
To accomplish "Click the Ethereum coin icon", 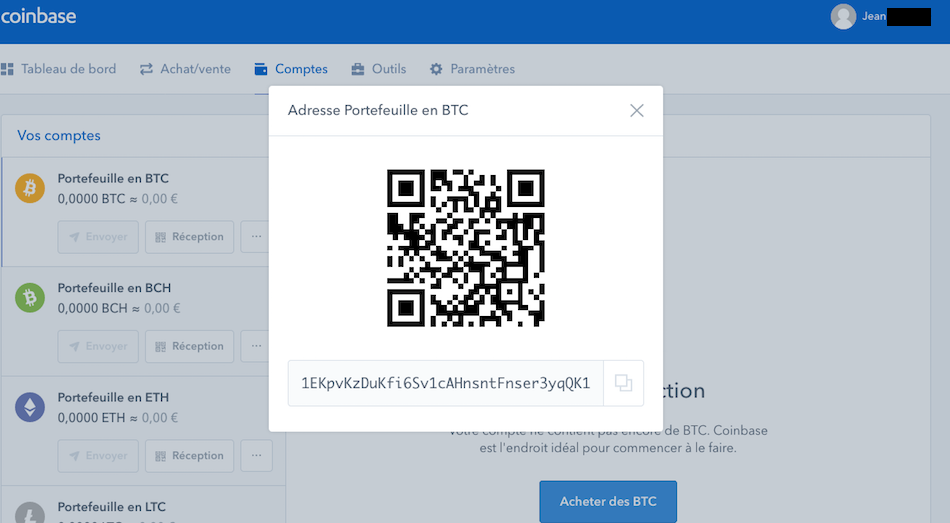I will tap(30, 407).
